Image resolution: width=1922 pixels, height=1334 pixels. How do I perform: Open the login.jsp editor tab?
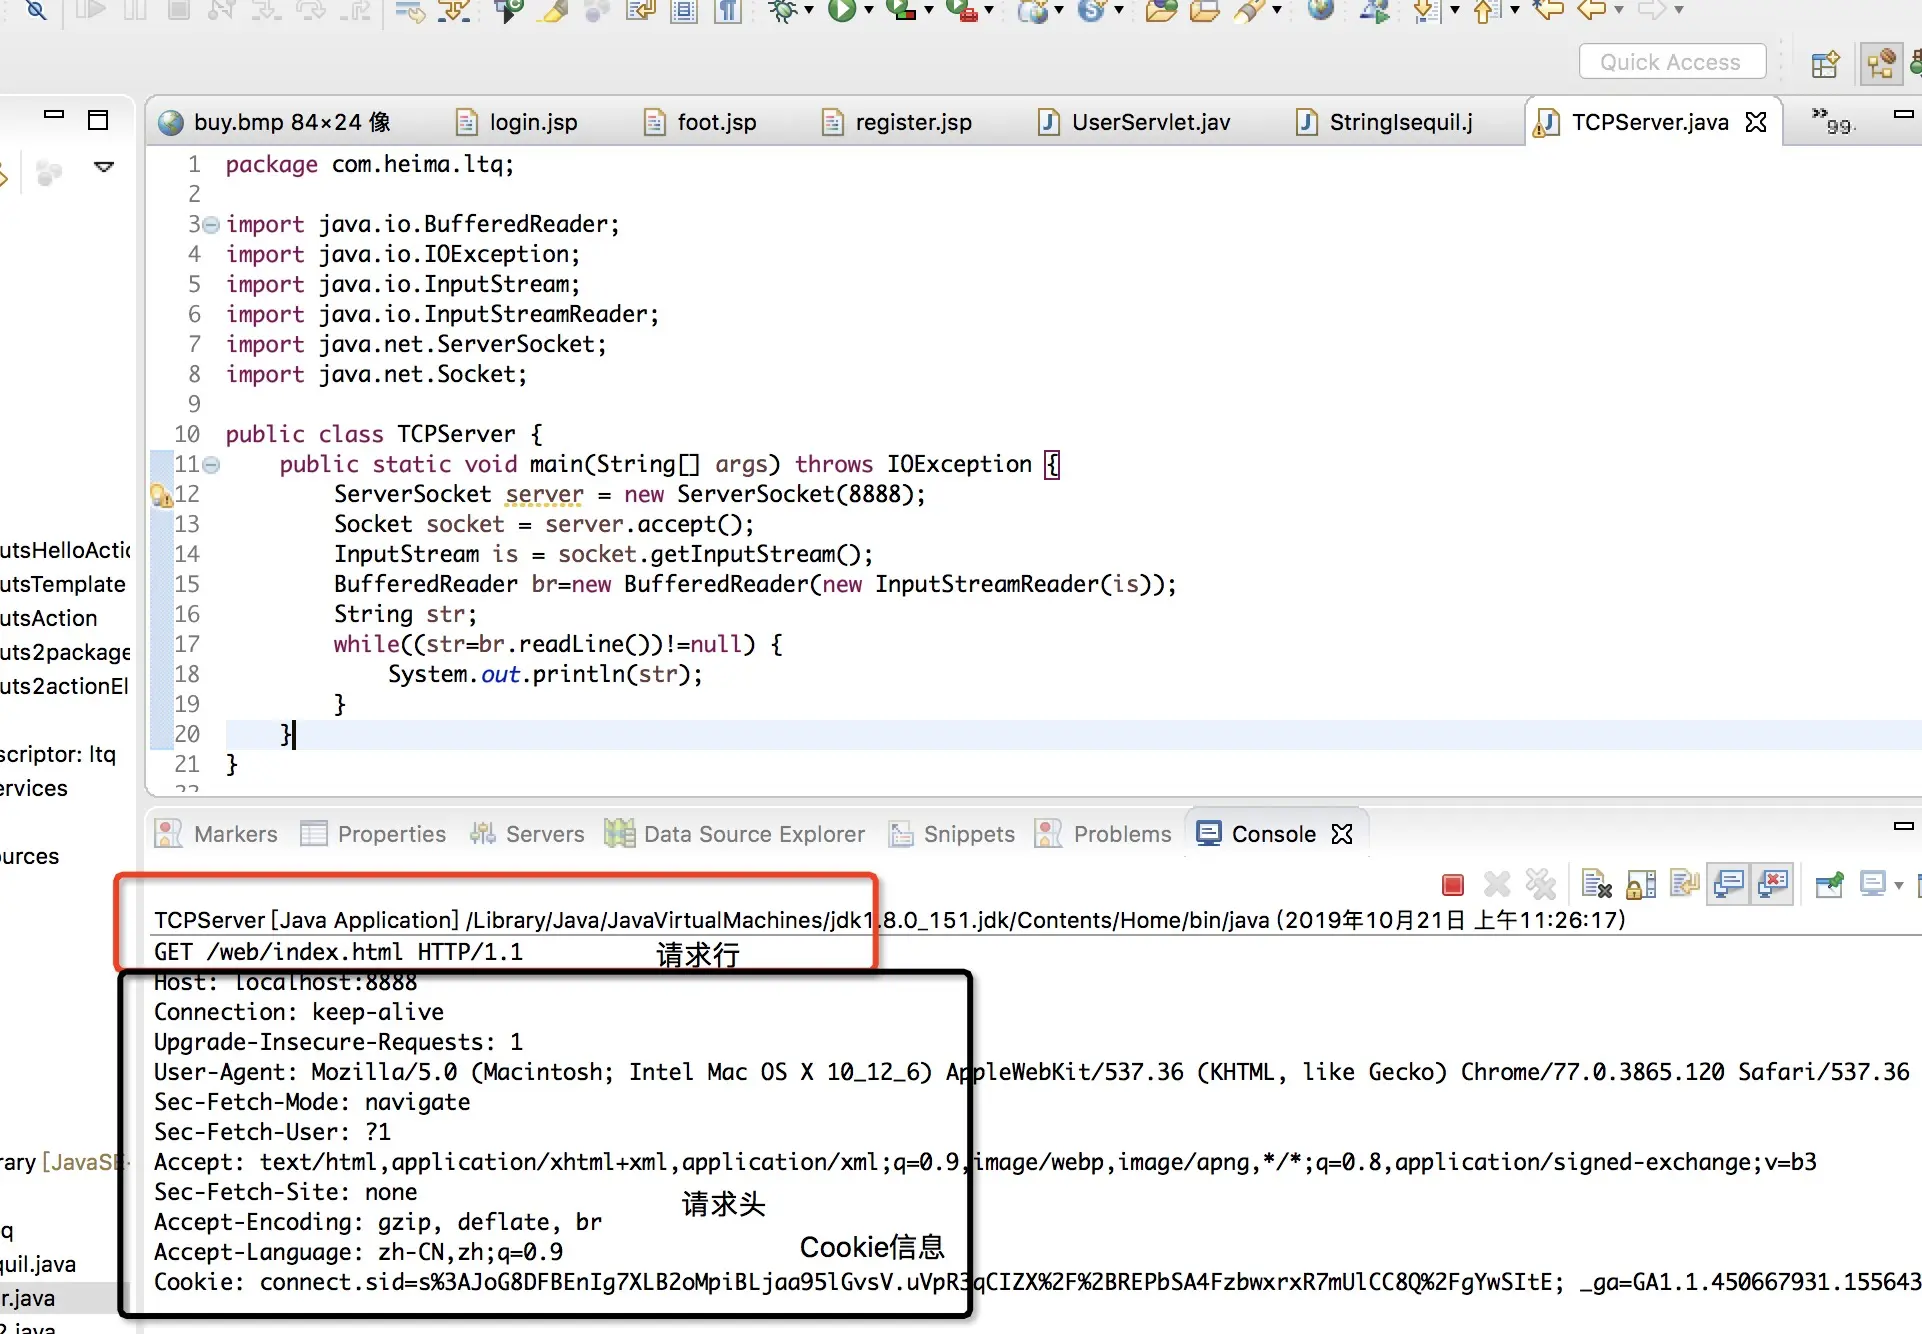click(x=532, y=122)
